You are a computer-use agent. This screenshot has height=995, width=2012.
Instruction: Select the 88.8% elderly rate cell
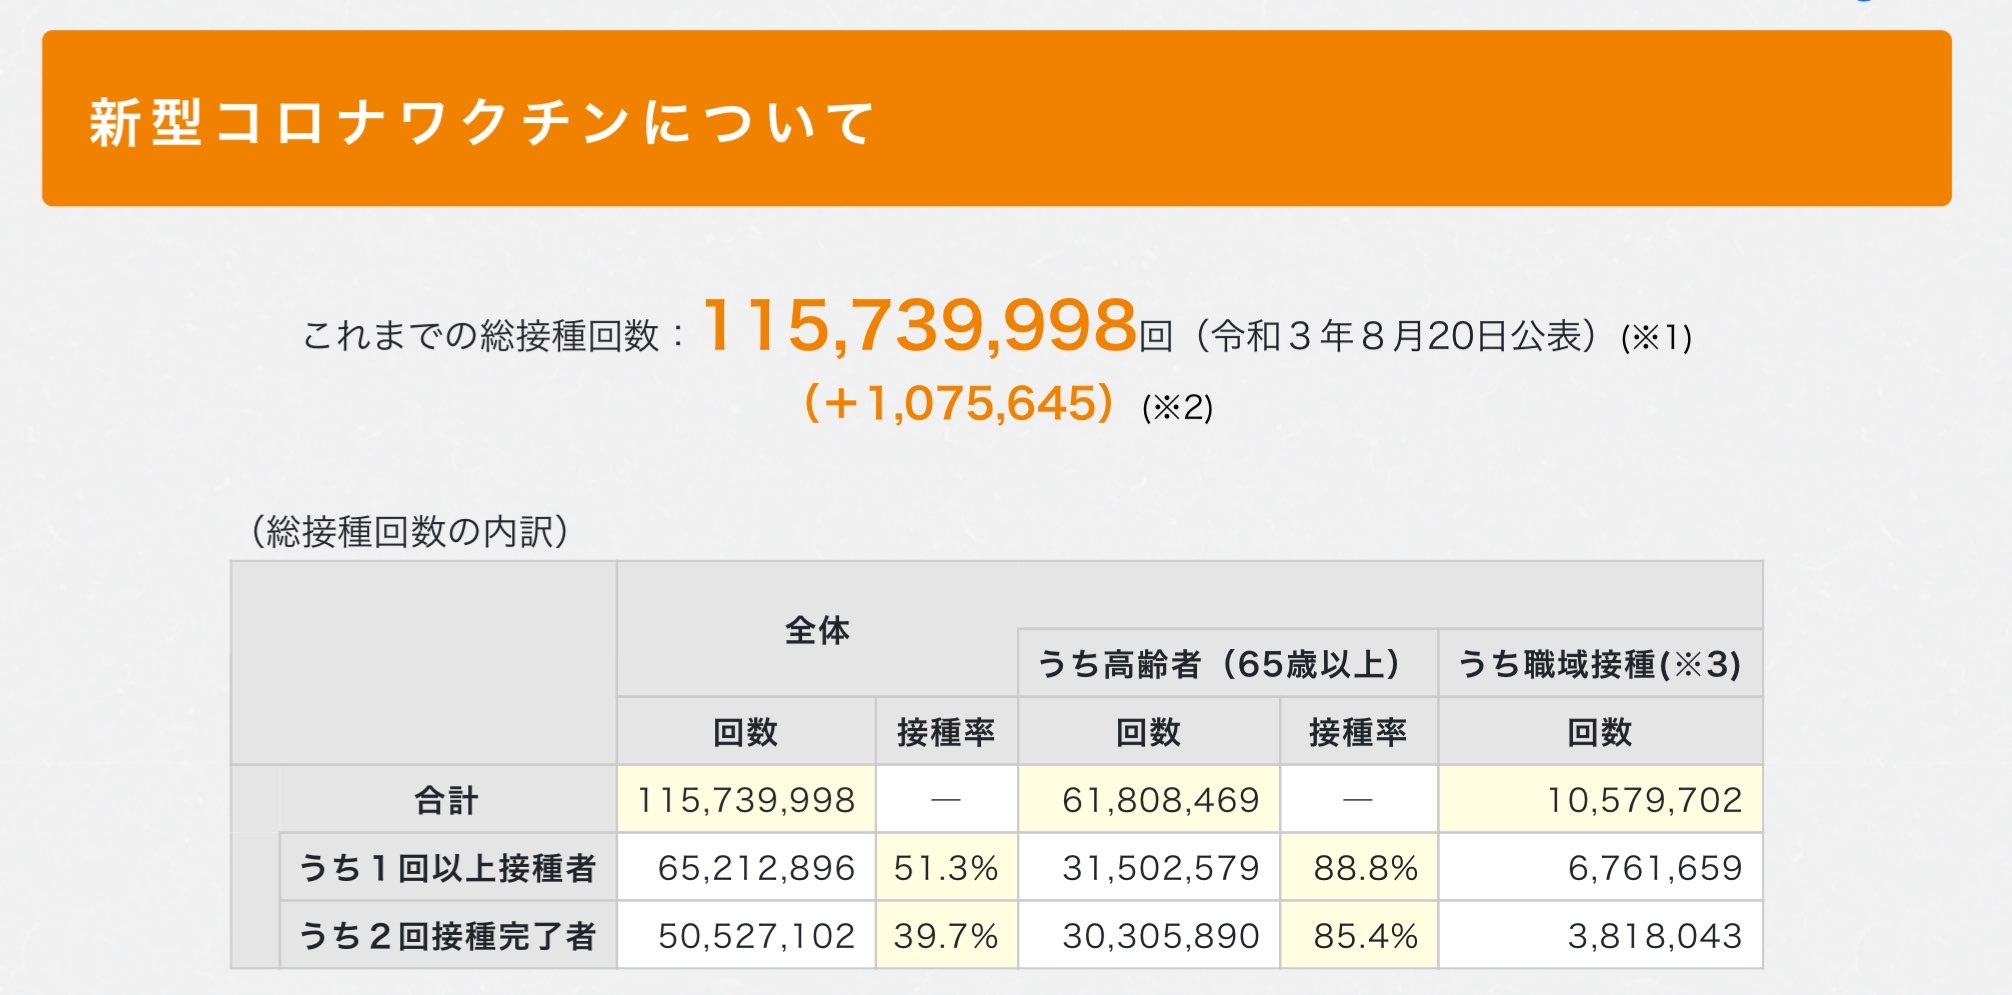[x=1364, y=868]
